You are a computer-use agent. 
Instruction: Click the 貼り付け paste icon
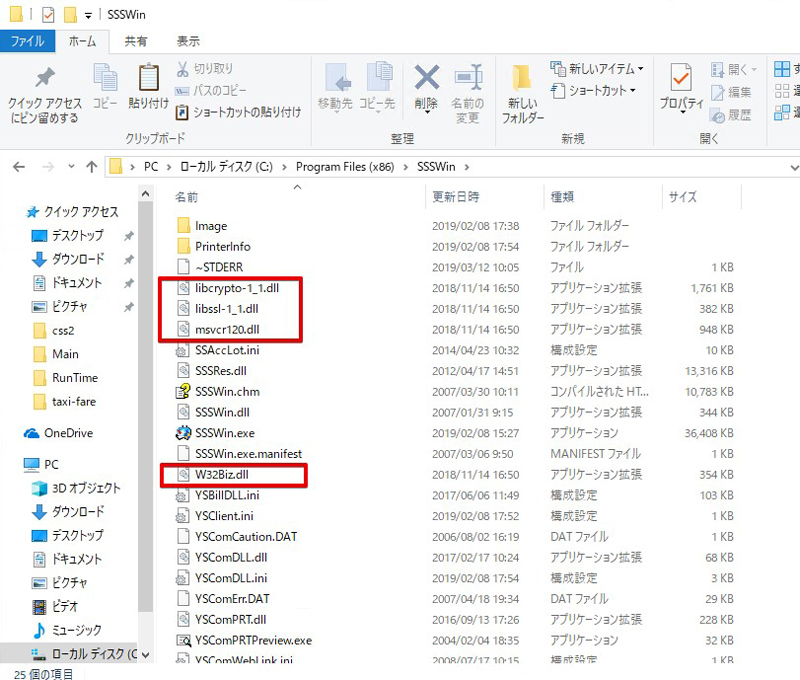point(148,80)
